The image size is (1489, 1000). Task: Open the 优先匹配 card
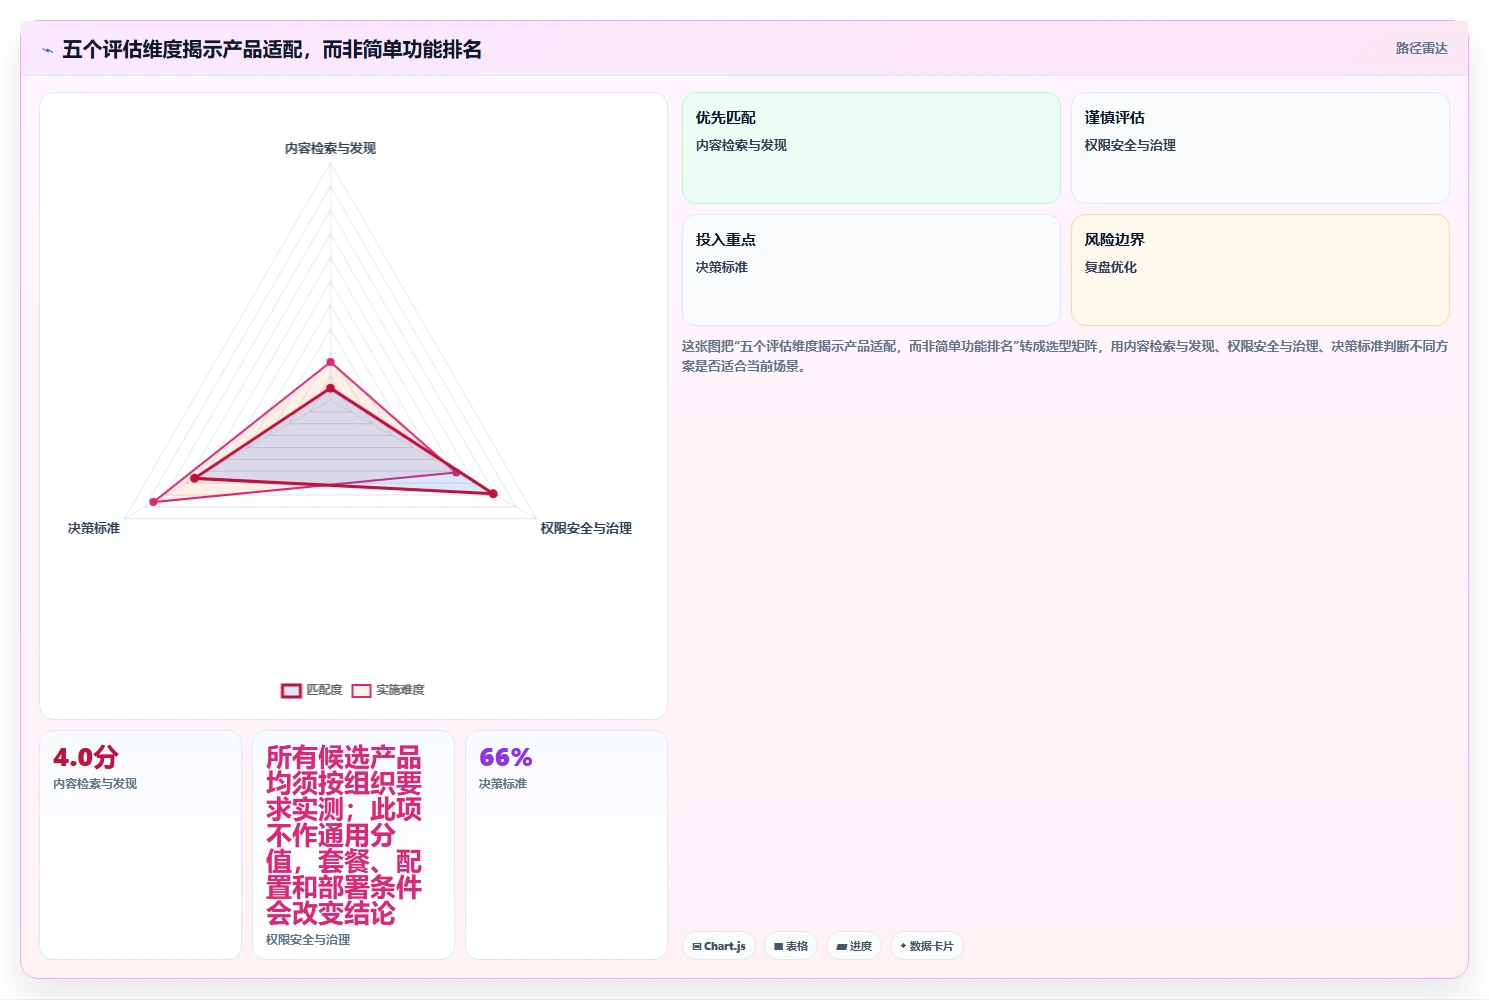(x=871, y=148)
